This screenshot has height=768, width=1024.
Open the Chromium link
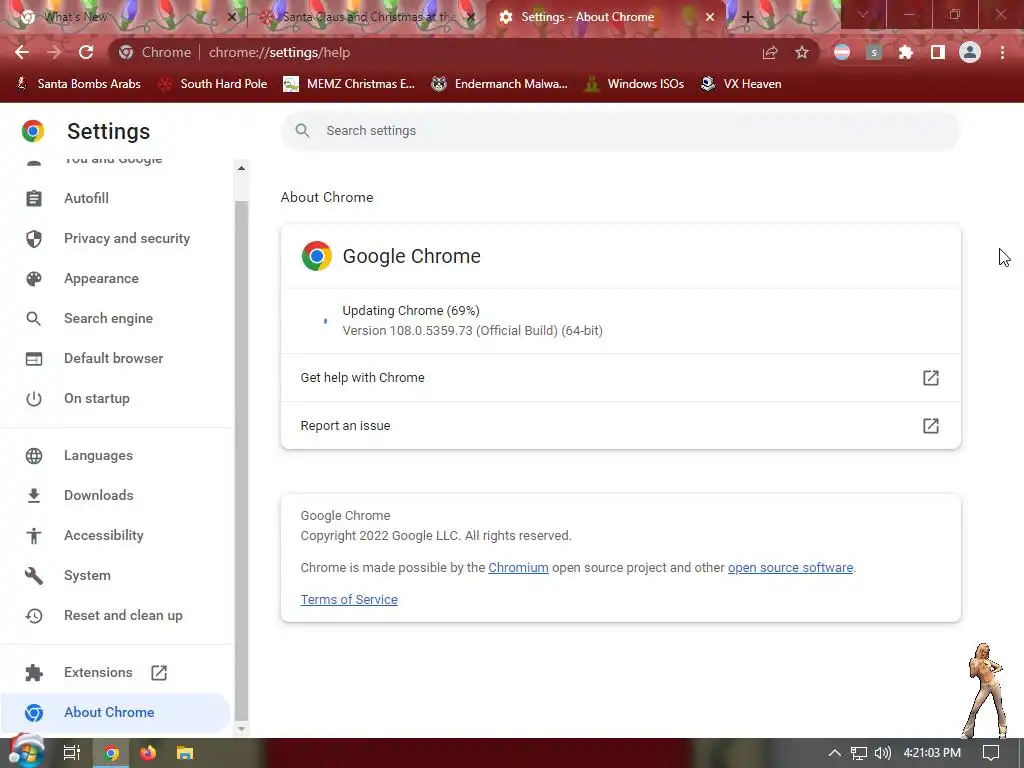pyautogui.click(x=518, y=568)
